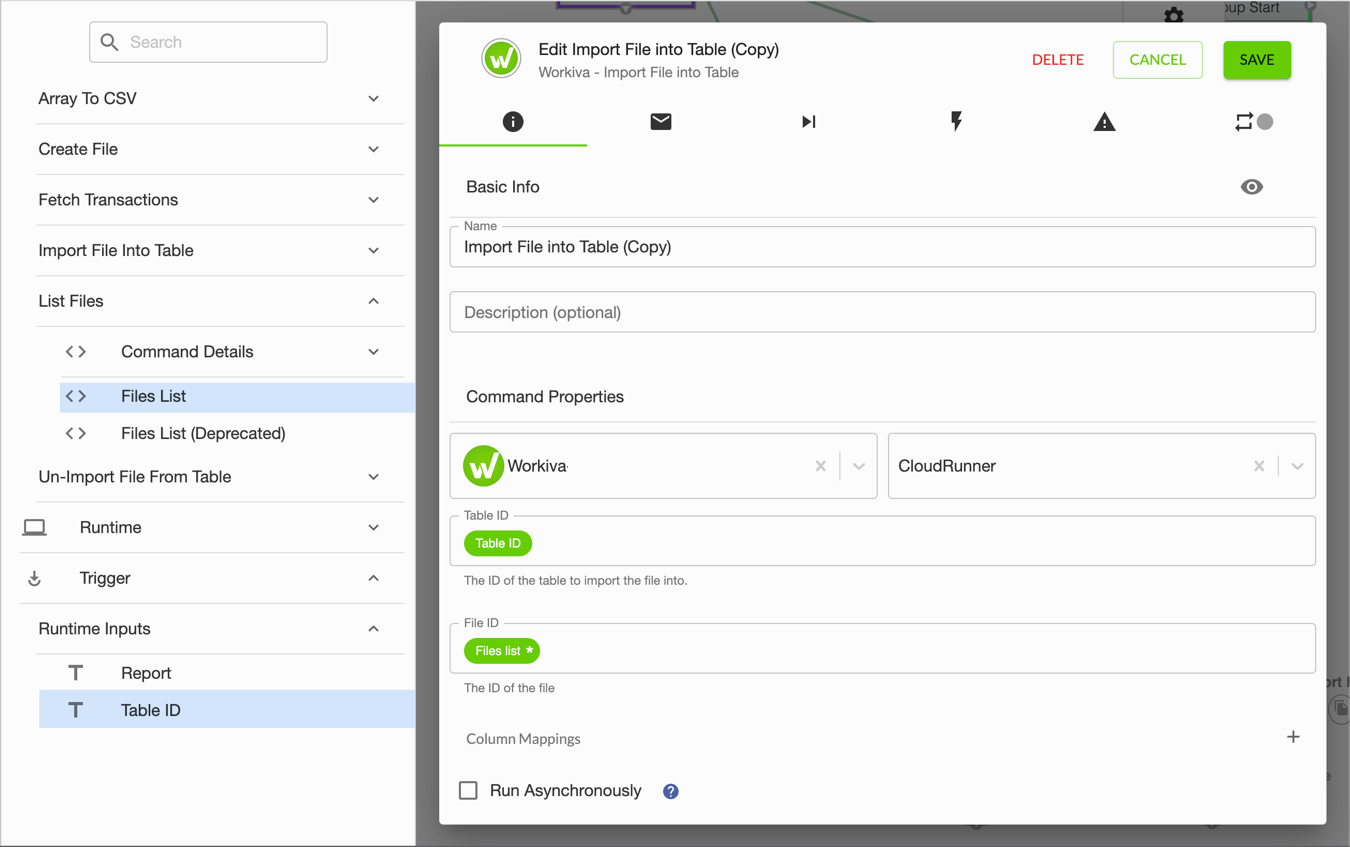Add a Column Mappings entry with plus
The height and width of the screenshot is (847, 1350).
tap(1293, 737)
